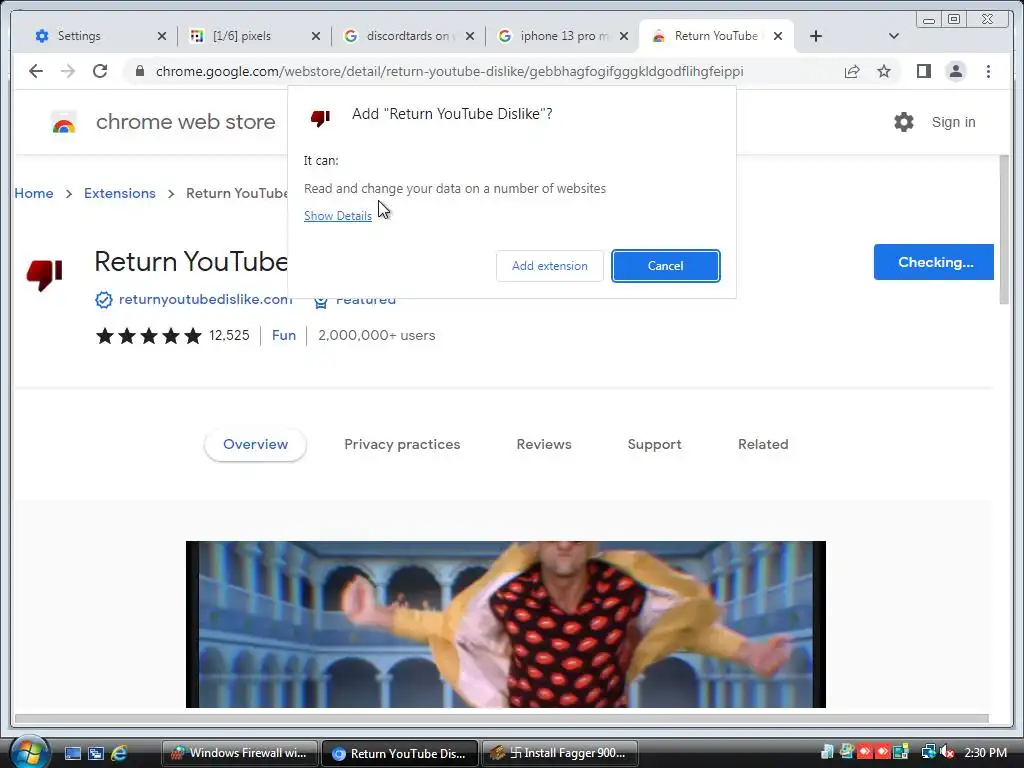The image size is (1024, 768).
Task: Close the Return YouTube tab
Action: point(778,37)
